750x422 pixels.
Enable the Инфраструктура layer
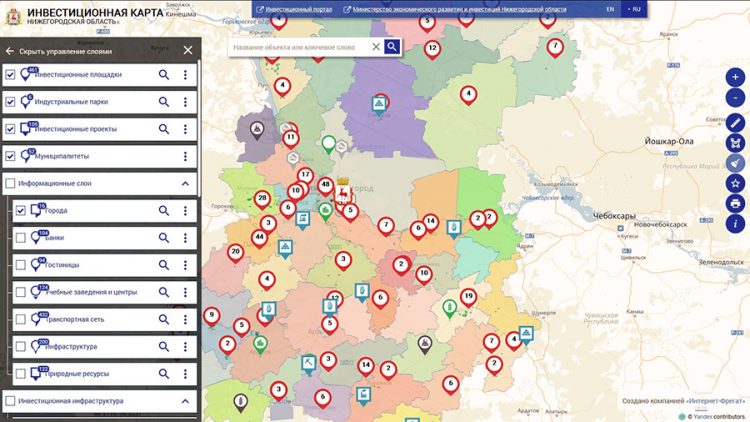point(20,346)
